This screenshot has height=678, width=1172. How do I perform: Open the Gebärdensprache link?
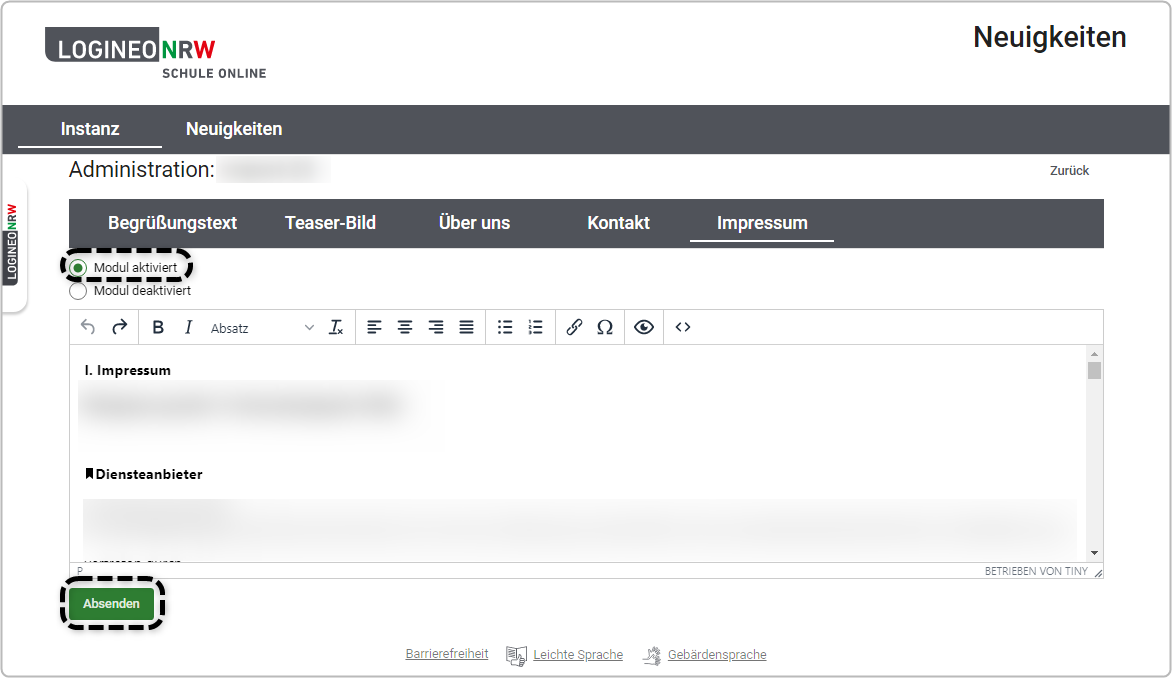717,655
